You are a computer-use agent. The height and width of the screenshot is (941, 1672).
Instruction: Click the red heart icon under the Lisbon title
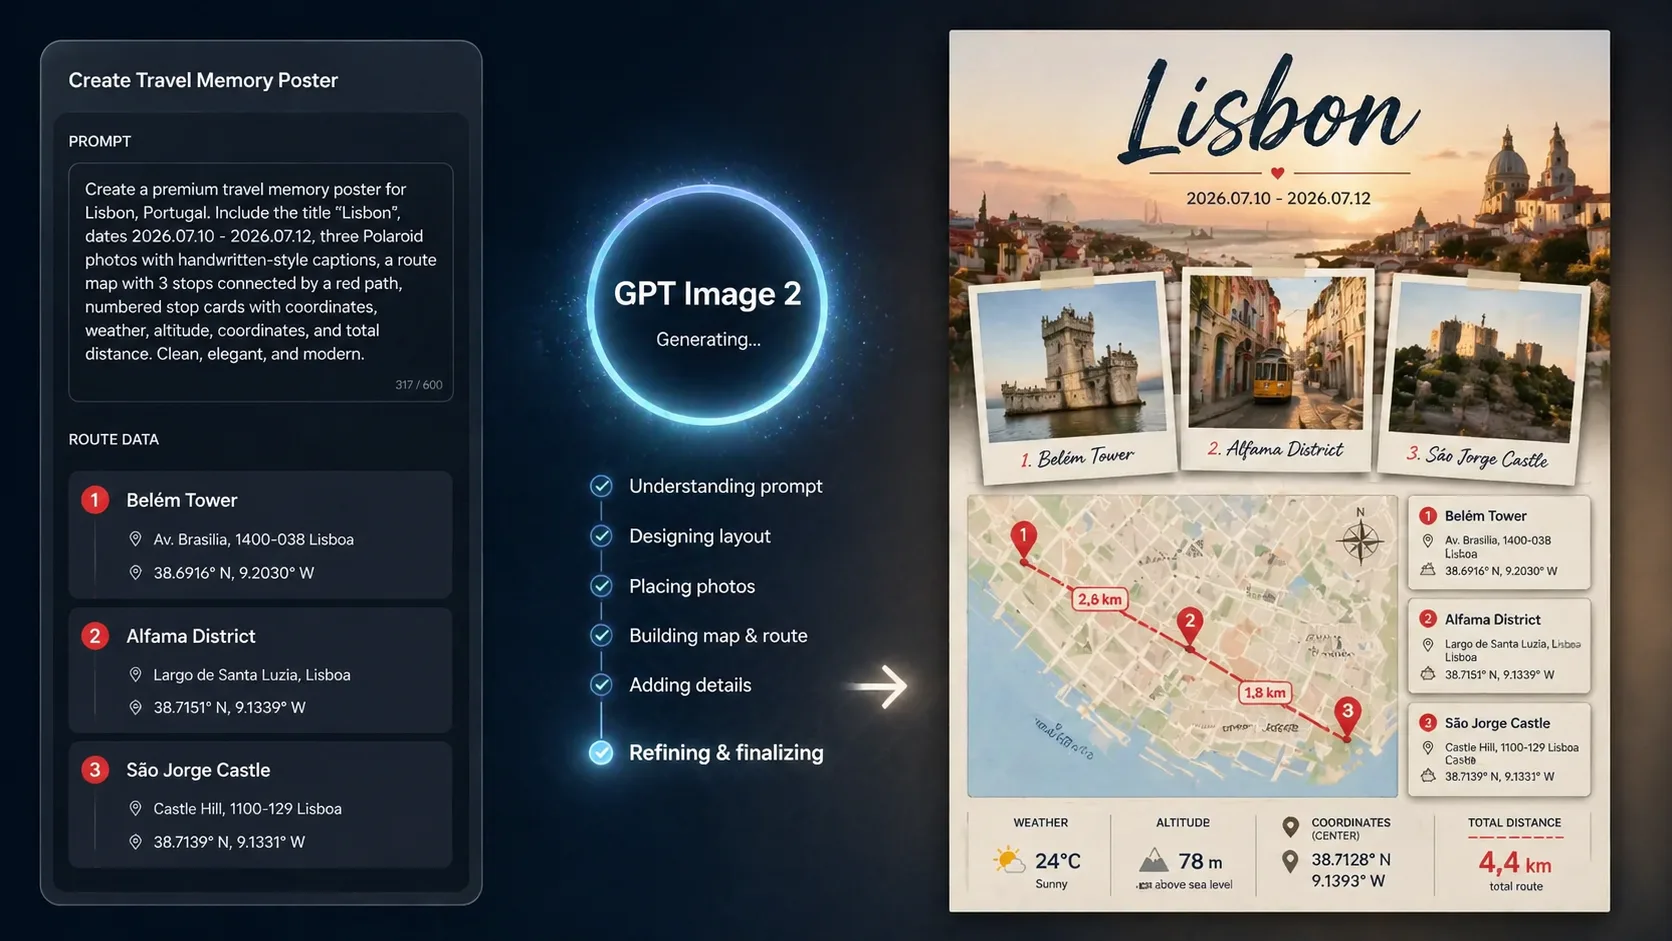1277,172
